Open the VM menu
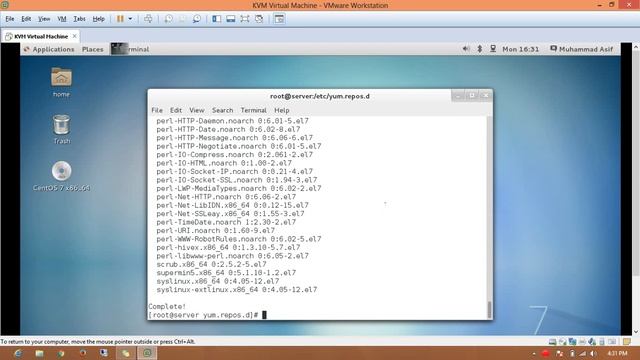This screenshot has width=640, height=360. 62,19
